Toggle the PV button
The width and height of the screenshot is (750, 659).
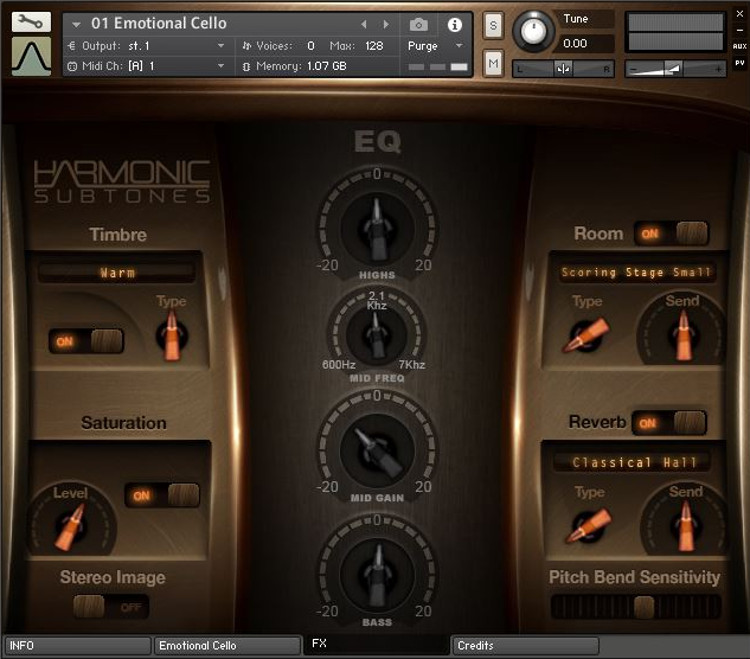click(x=739, y=63)
